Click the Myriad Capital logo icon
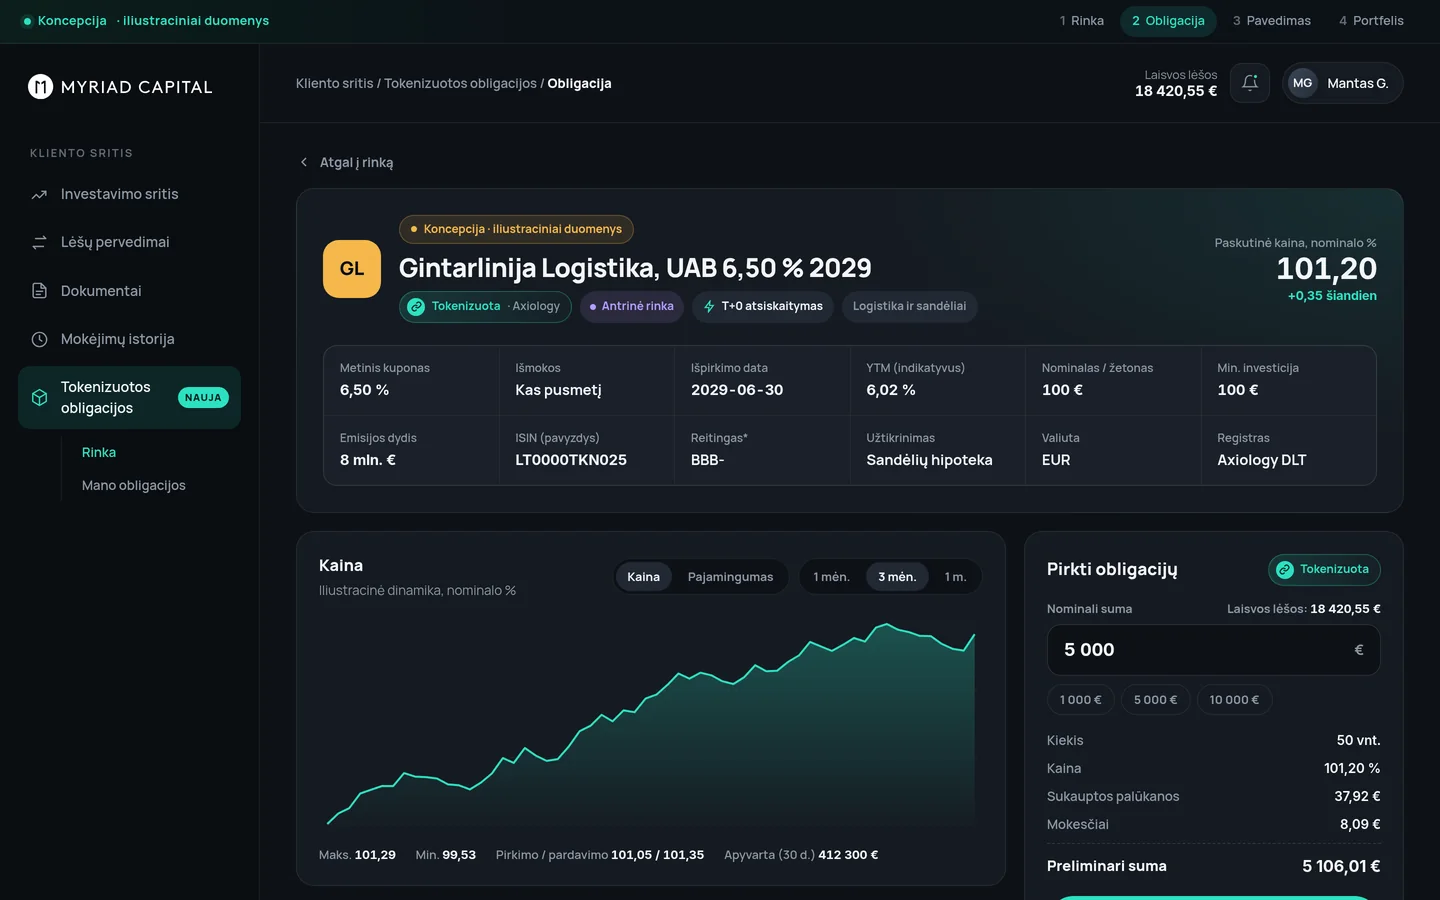Viewport: 1440px width, 900px height. pos(40,87)
